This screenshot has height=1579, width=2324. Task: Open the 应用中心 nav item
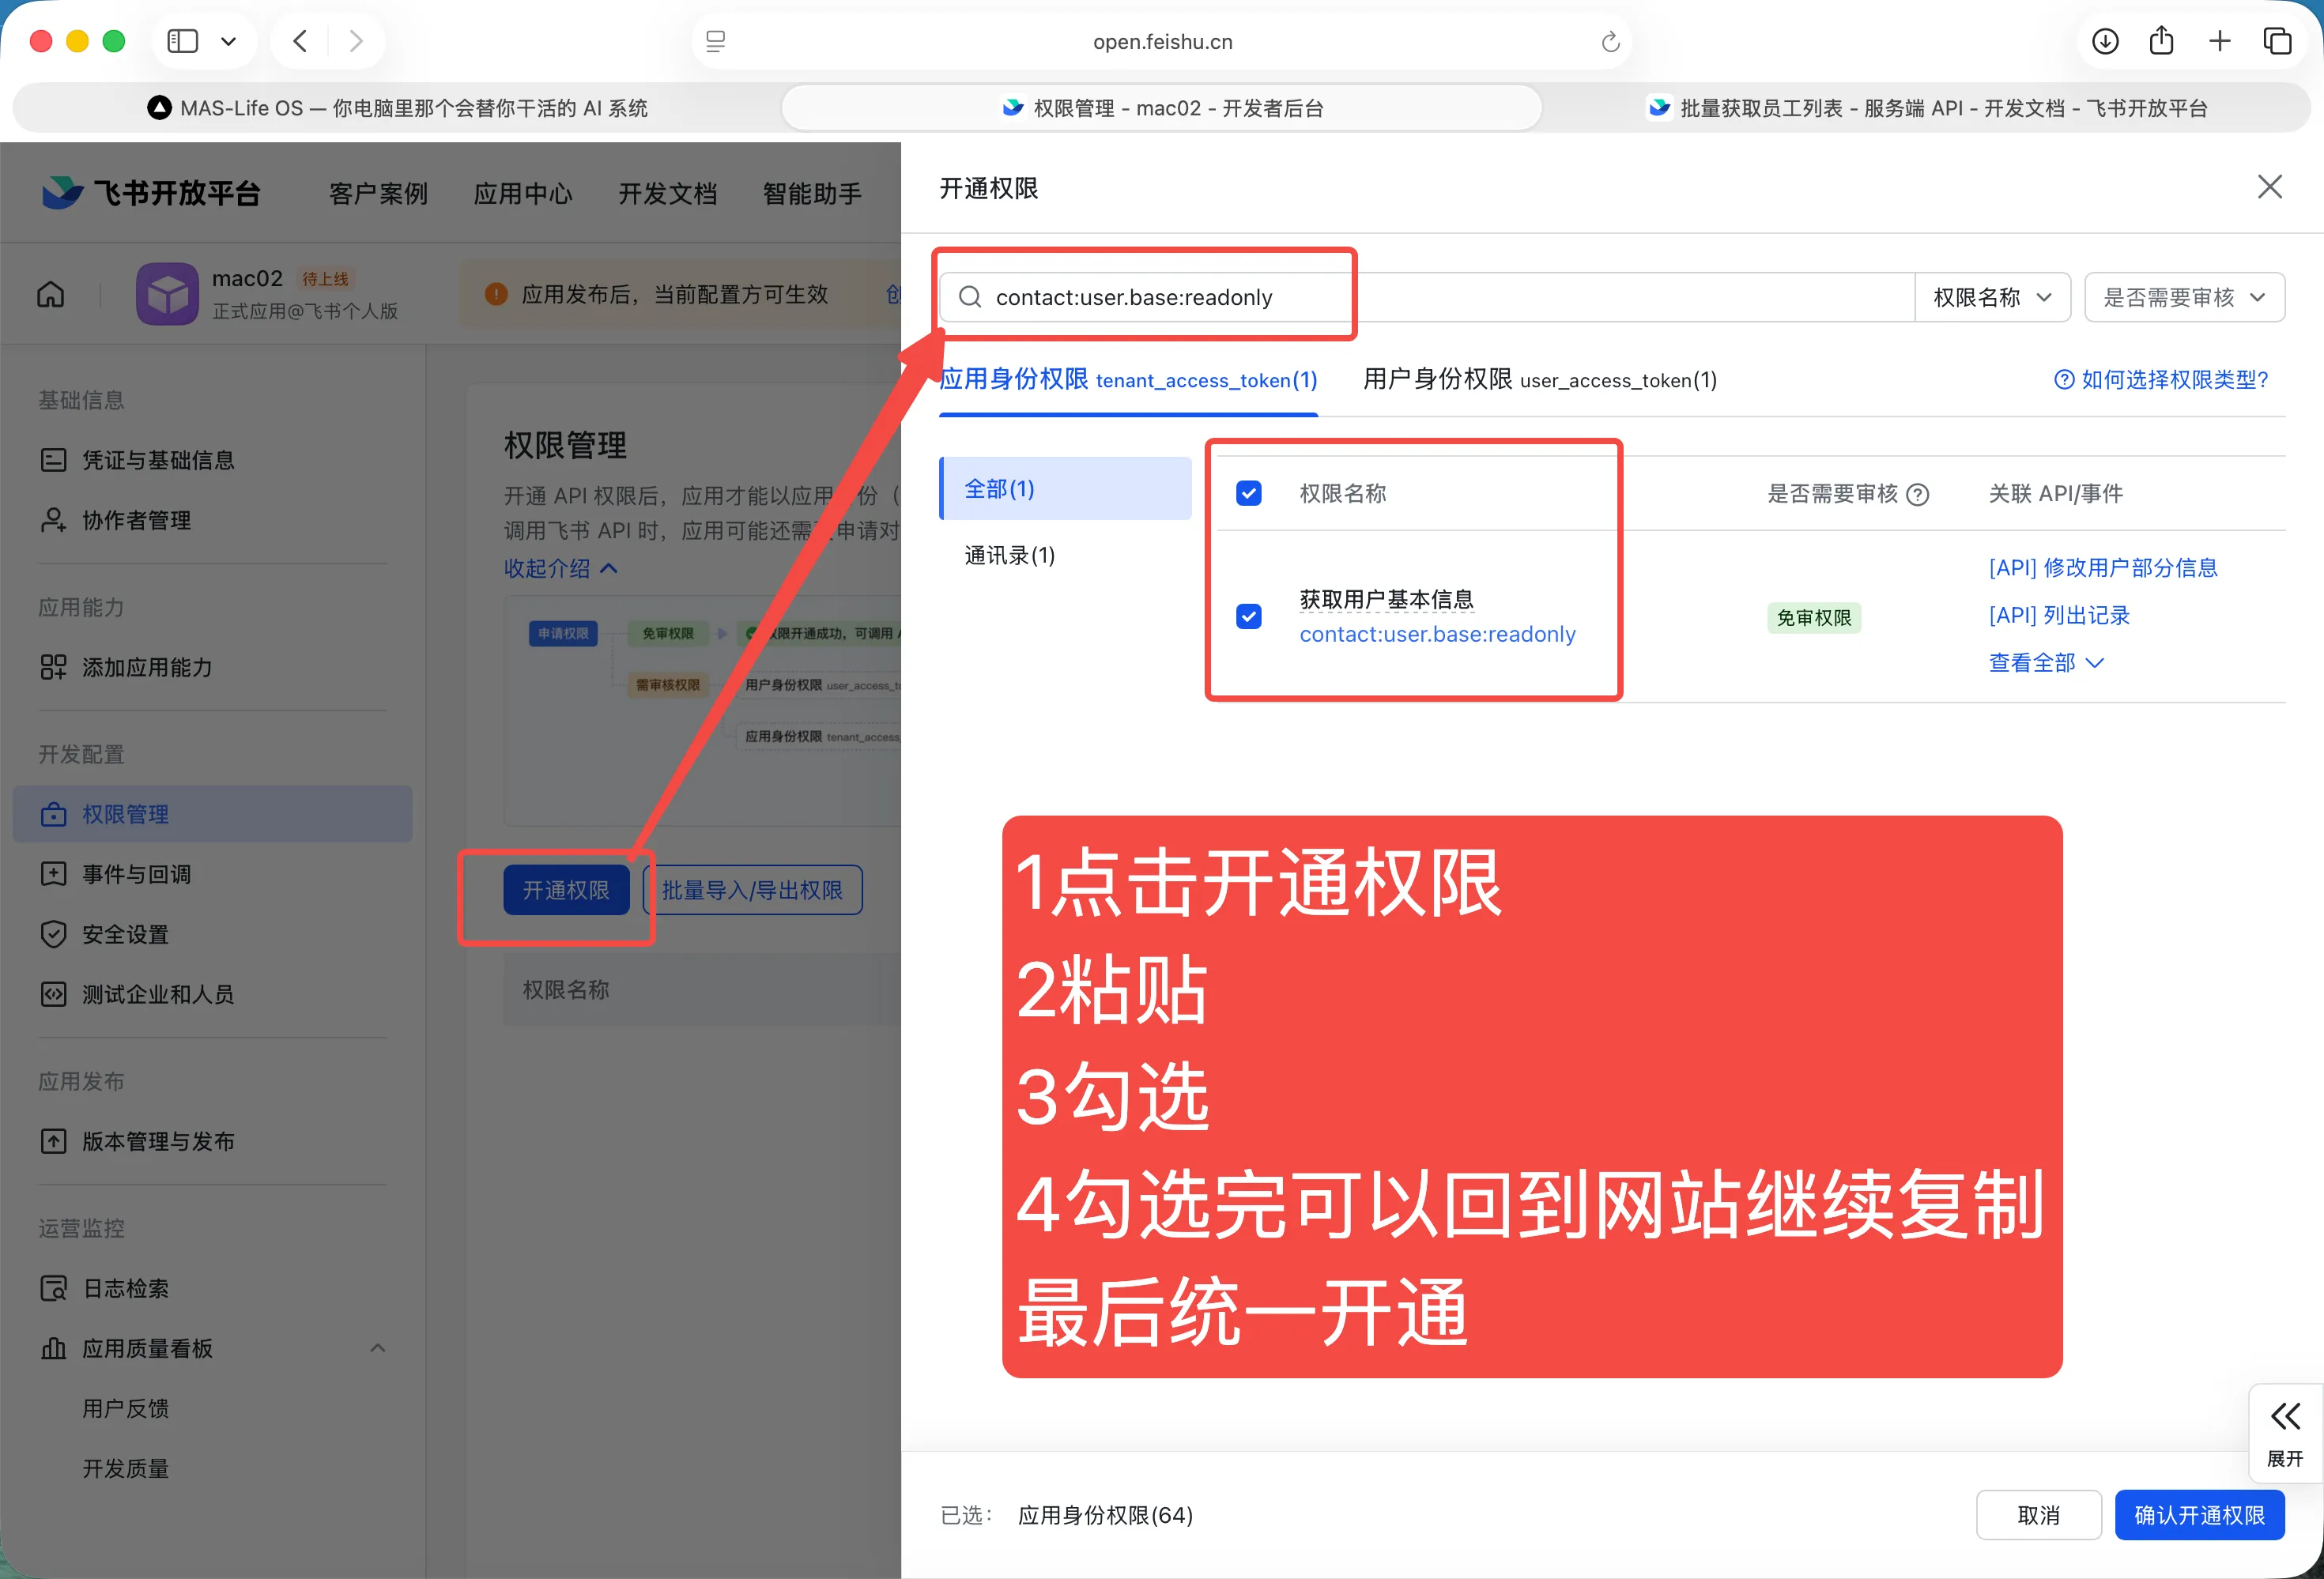coord(523,193)
